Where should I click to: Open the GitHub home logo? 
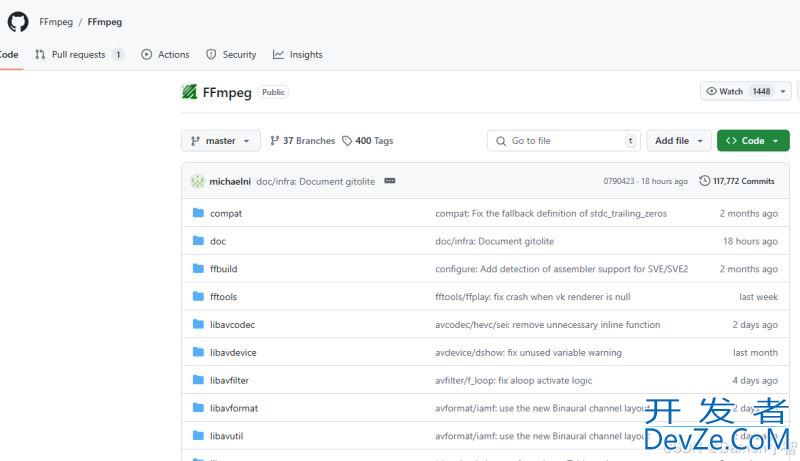click(x=18, y=22)
